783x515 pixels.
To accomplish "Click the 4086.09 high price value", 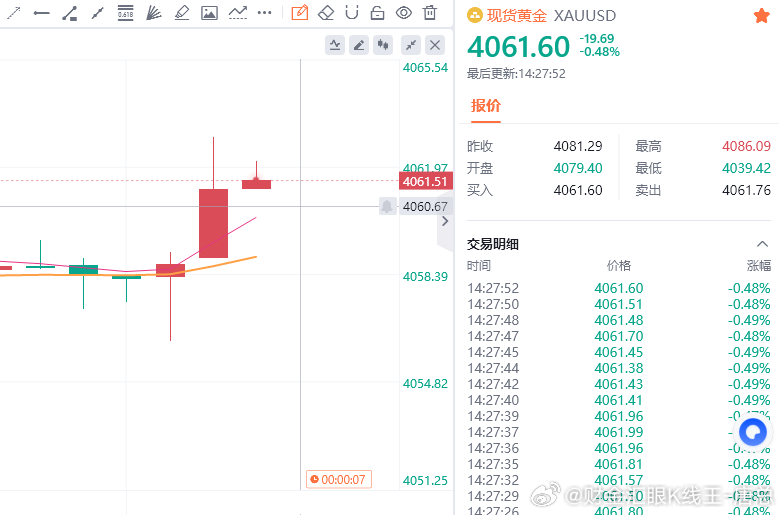I will [746, 146].
